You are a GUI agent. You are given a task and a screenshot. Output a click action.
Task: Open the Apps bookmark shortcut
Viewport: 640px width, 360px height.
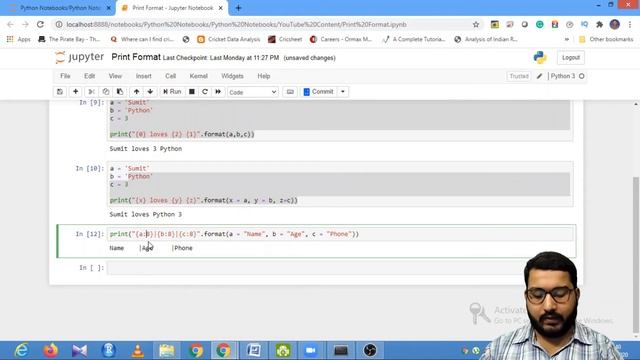click(x=19, y=39)
